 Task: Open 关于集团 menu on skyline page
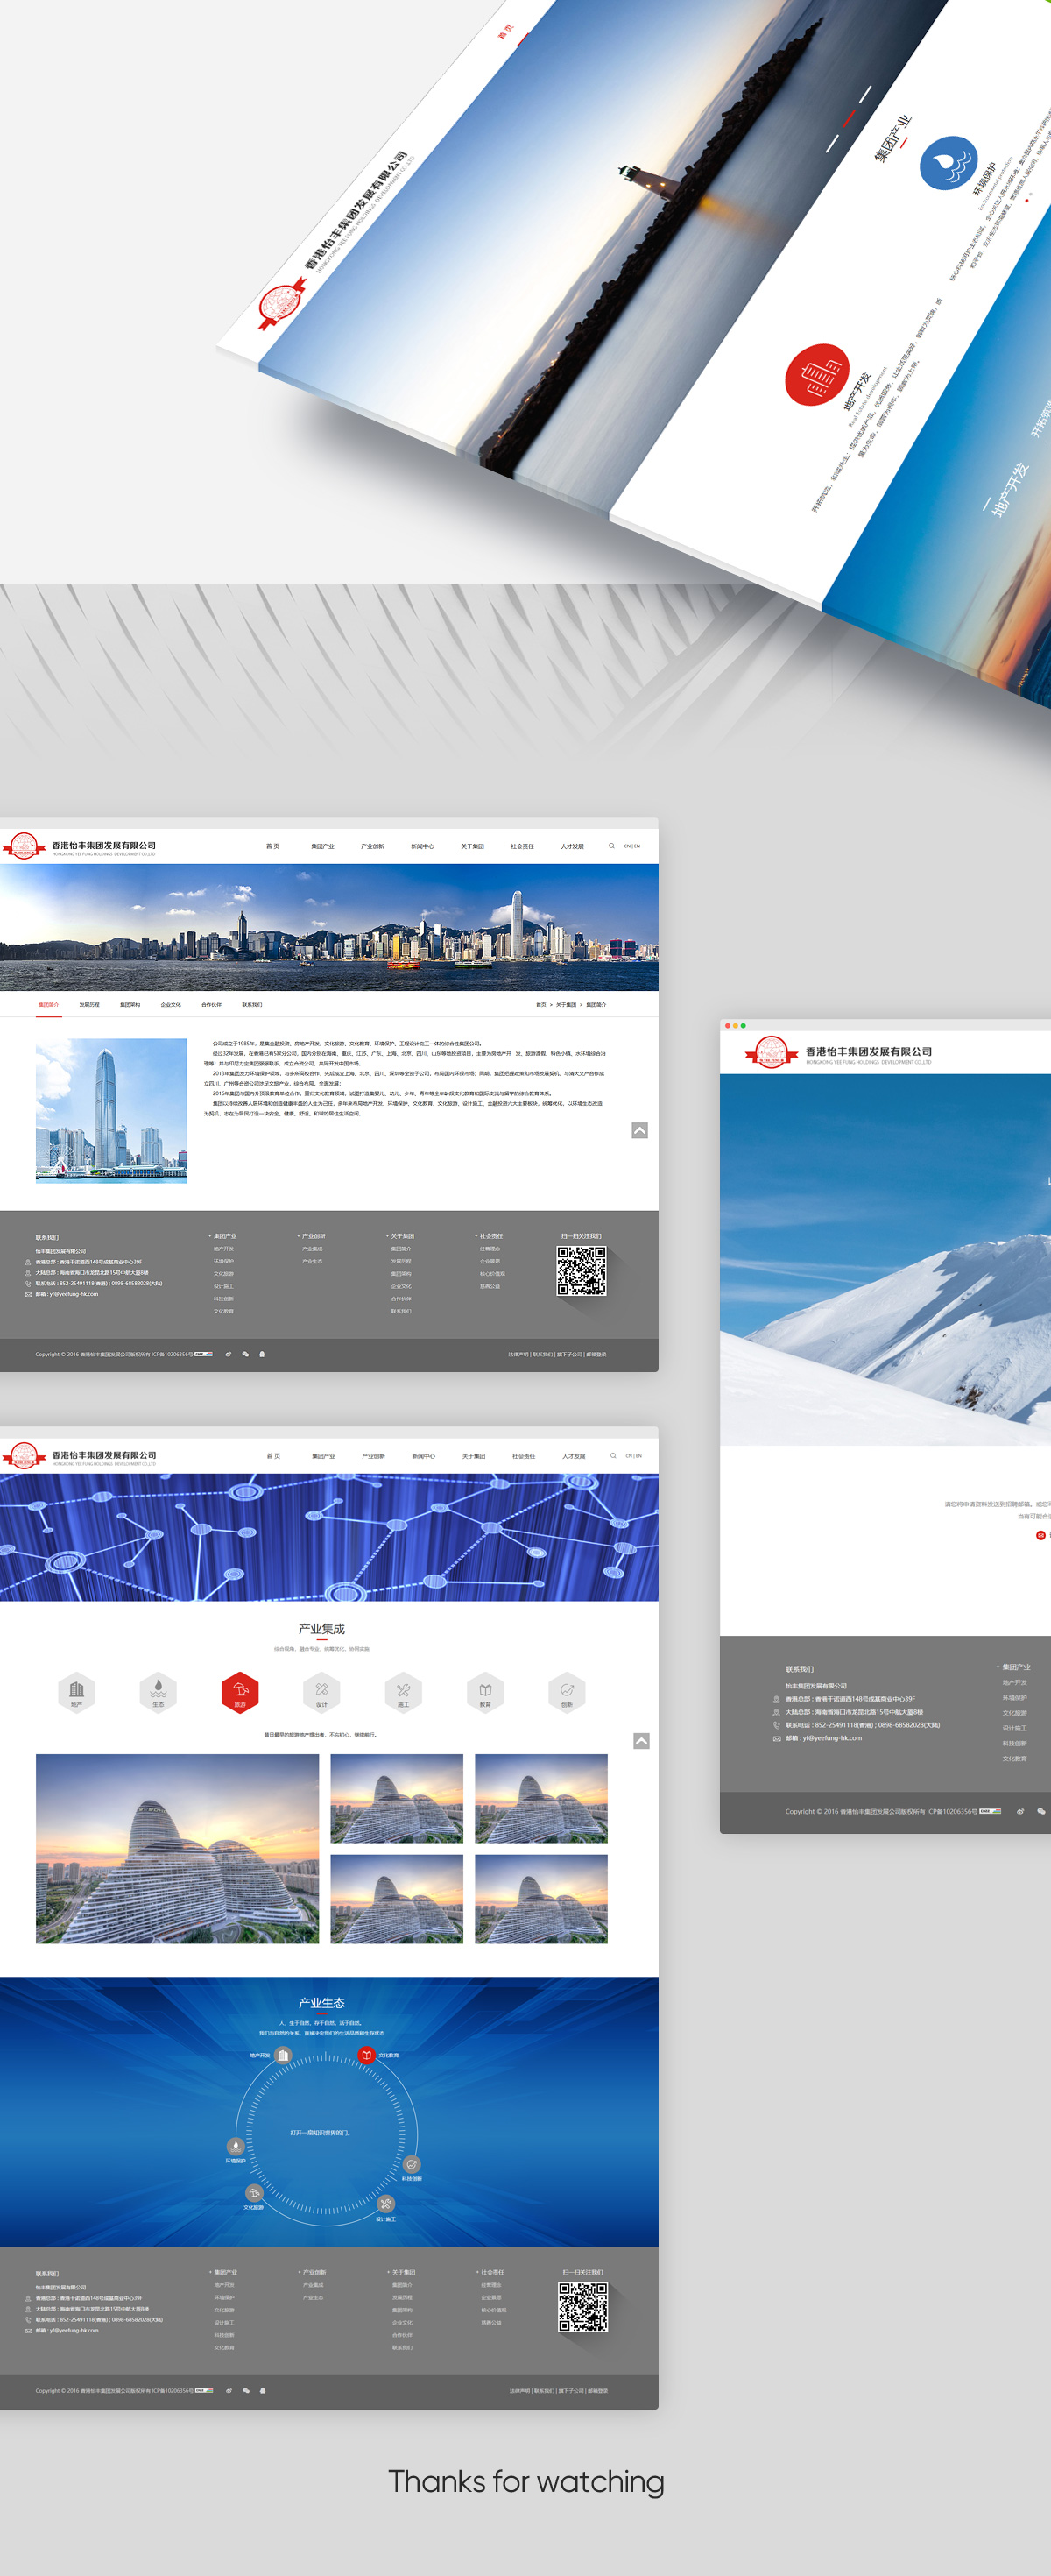coord(472,846)
